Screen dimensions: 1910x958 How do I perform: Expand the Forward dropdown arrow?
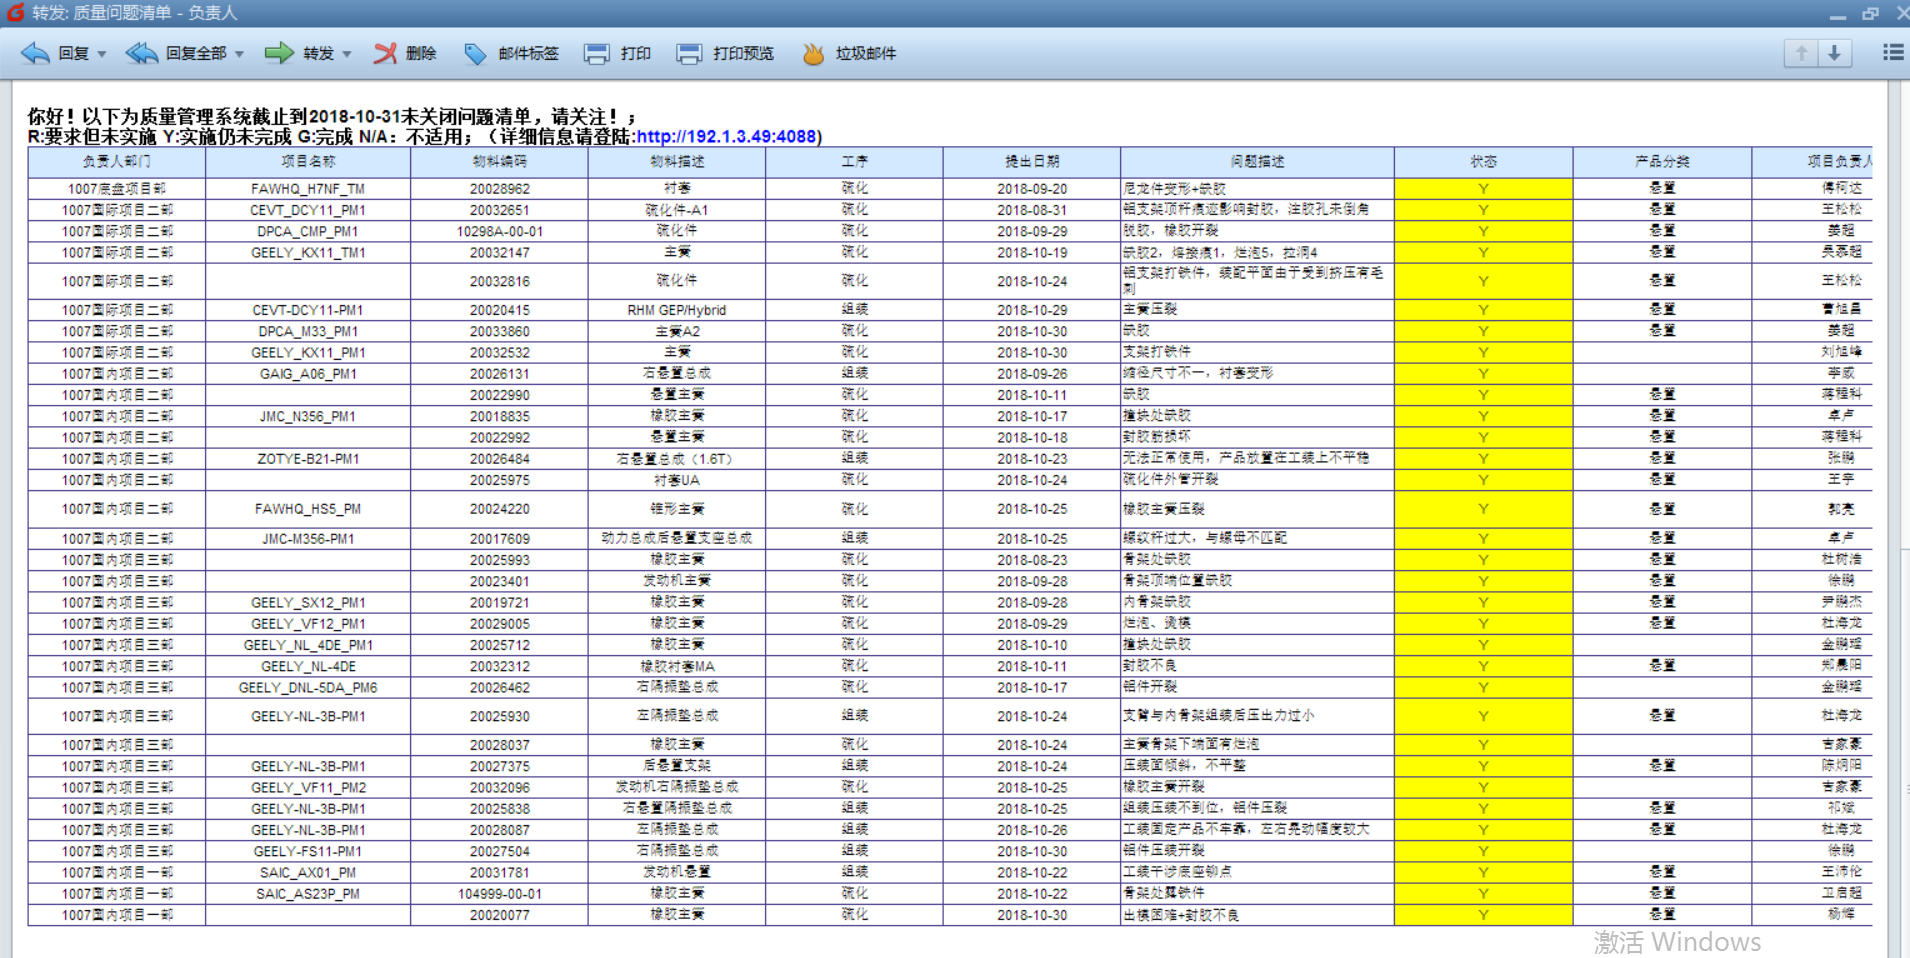347,54
